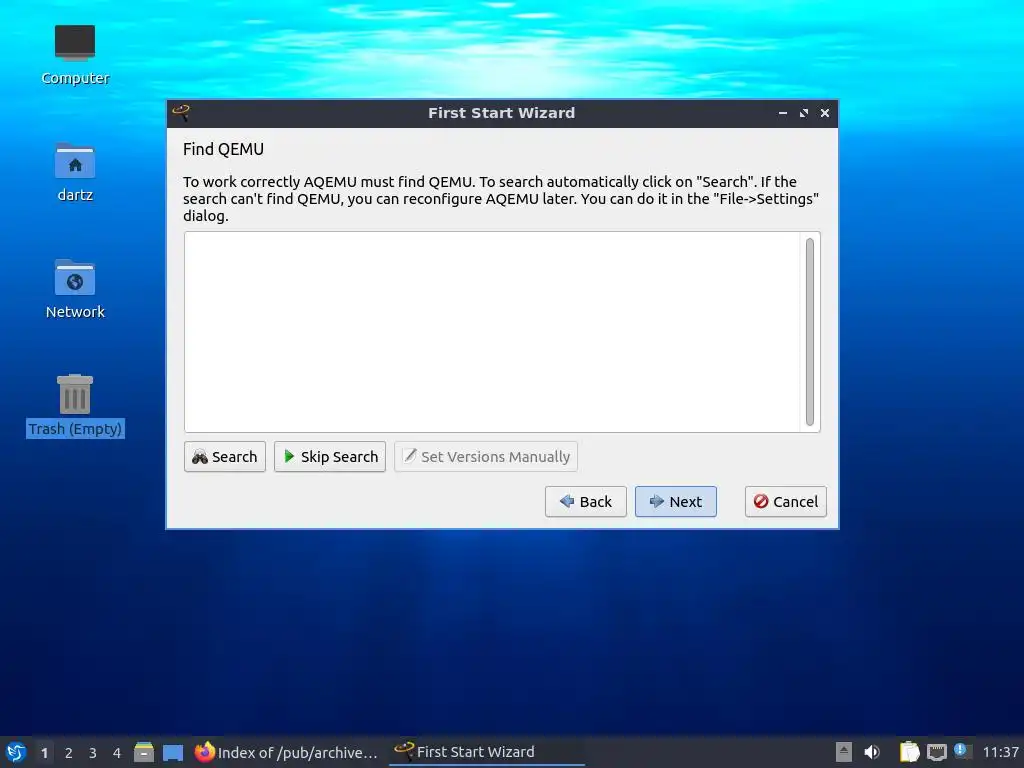
Task: Click Skip Search button
Action: 330,456
